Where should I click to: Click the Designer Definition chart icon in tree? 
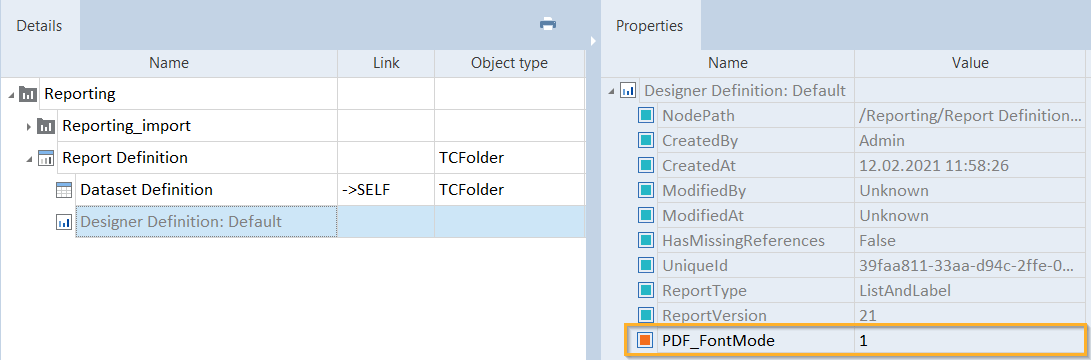[64, 222]
